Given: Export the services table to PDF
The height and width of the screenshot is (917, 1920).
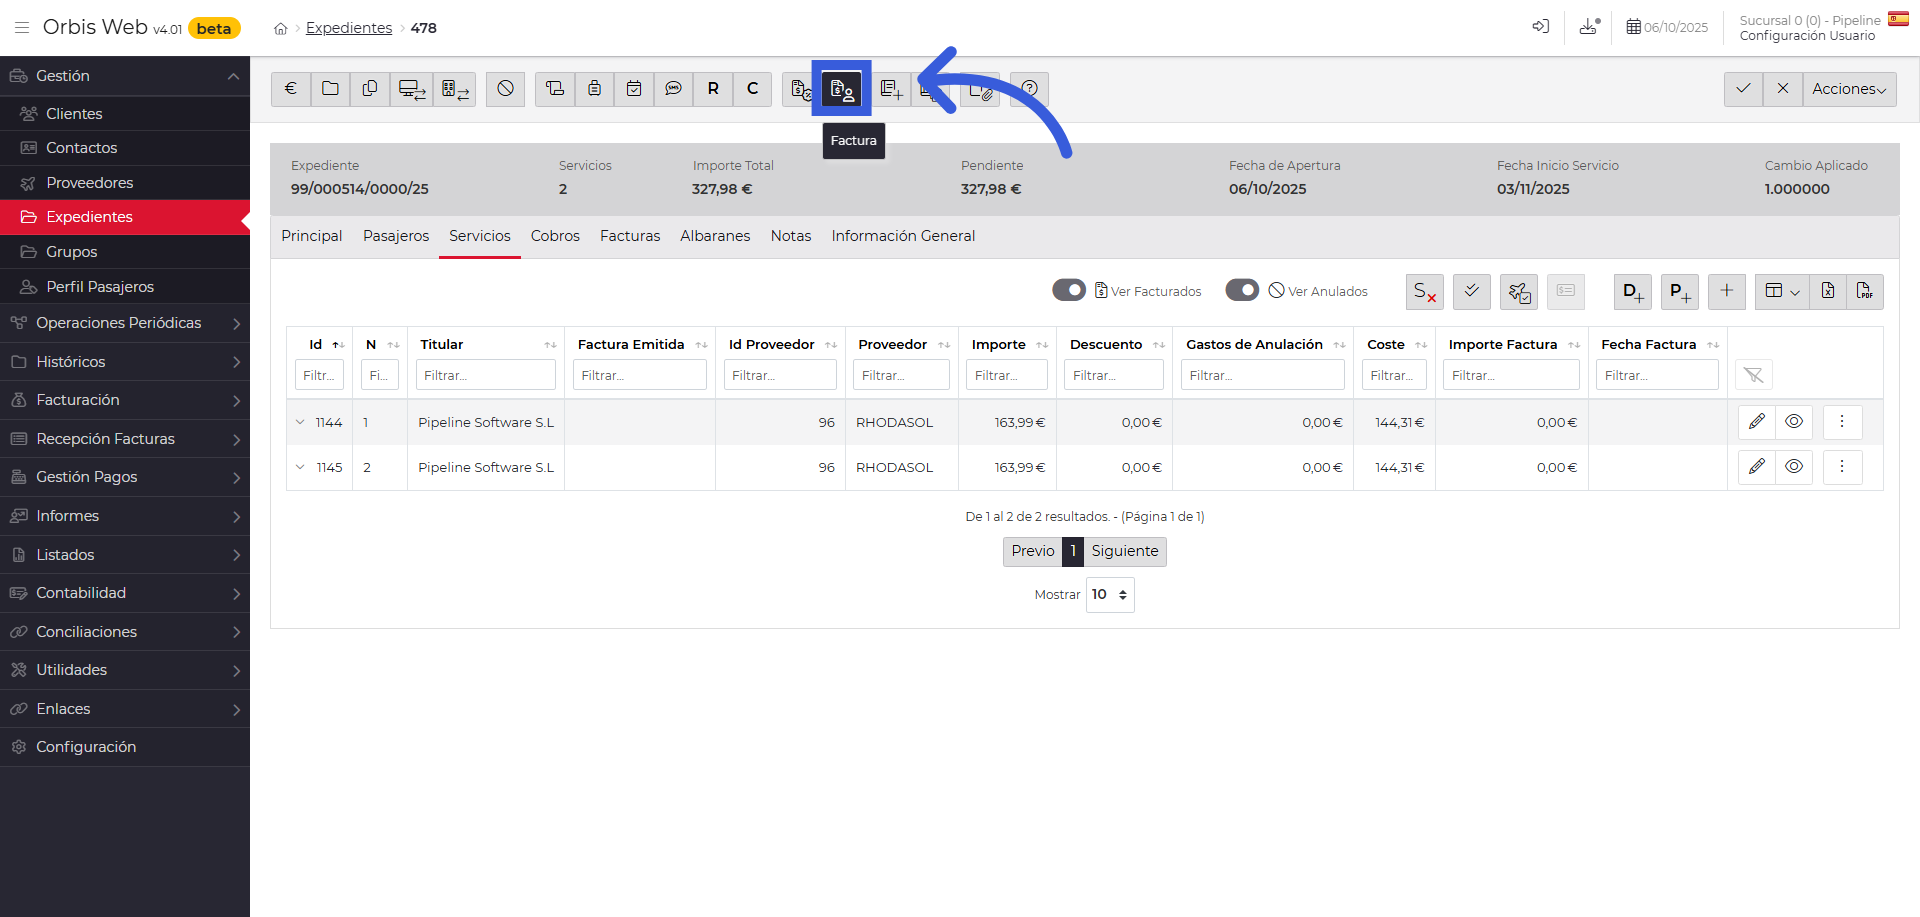Looking at the screenshot, I should tap(1866, 291).
